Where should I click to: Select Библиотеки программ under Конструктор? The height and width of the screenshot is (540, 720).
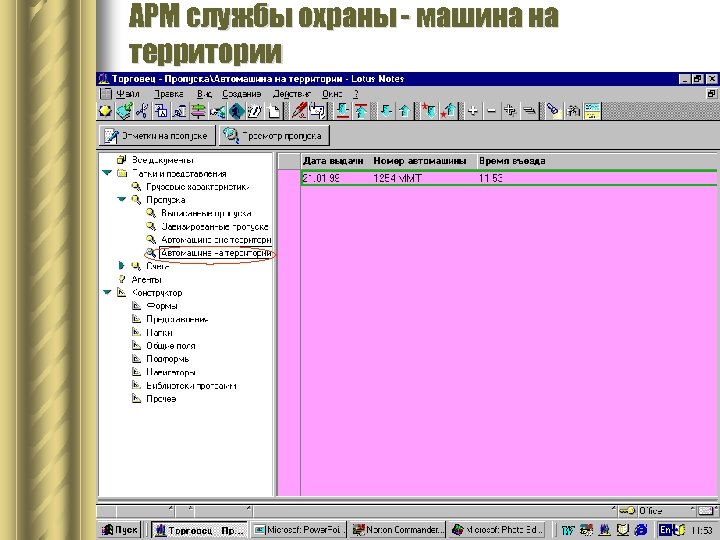coord(191,386)
